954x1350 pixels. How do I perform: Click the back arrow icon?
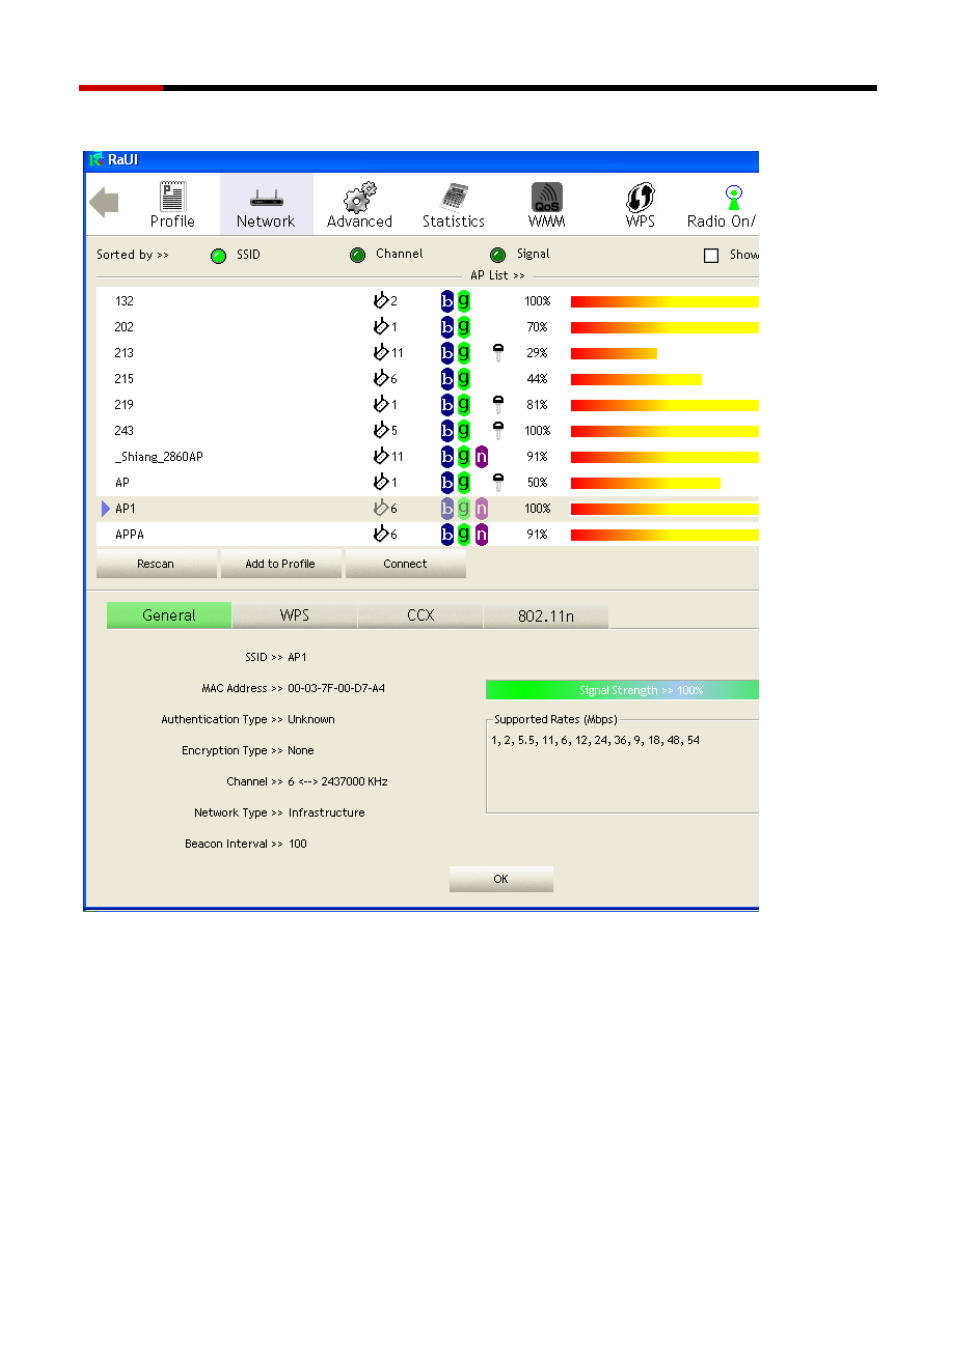[x=104, y=202]
